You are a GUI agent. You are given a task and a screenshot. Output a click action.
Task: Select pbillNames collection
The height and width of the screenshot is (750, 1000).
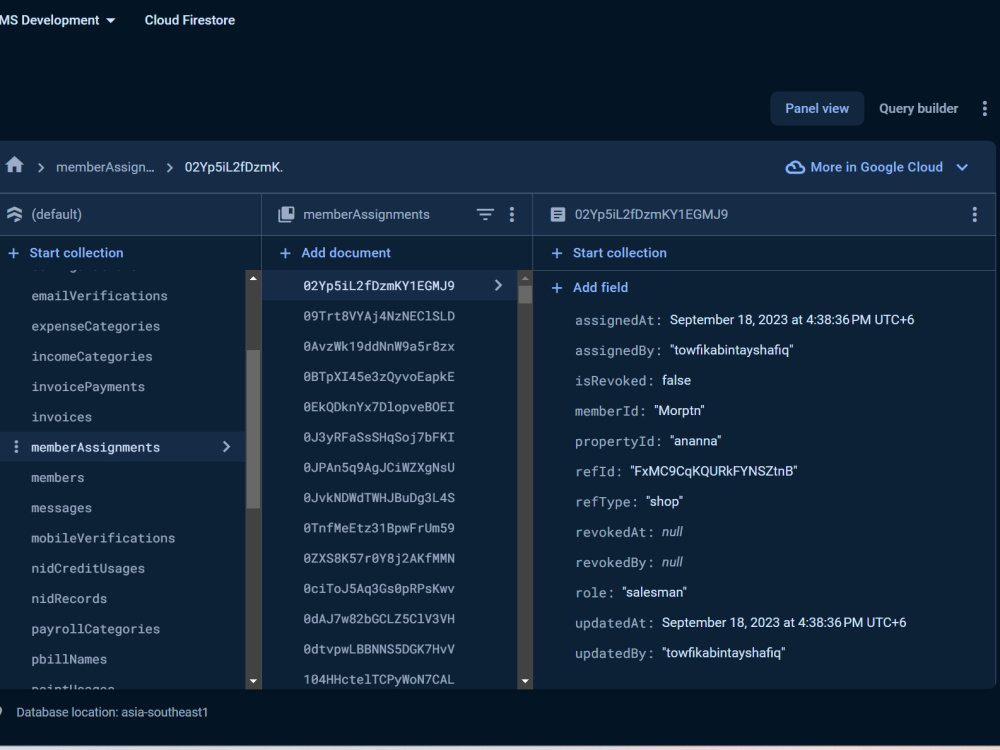point(69,659)
